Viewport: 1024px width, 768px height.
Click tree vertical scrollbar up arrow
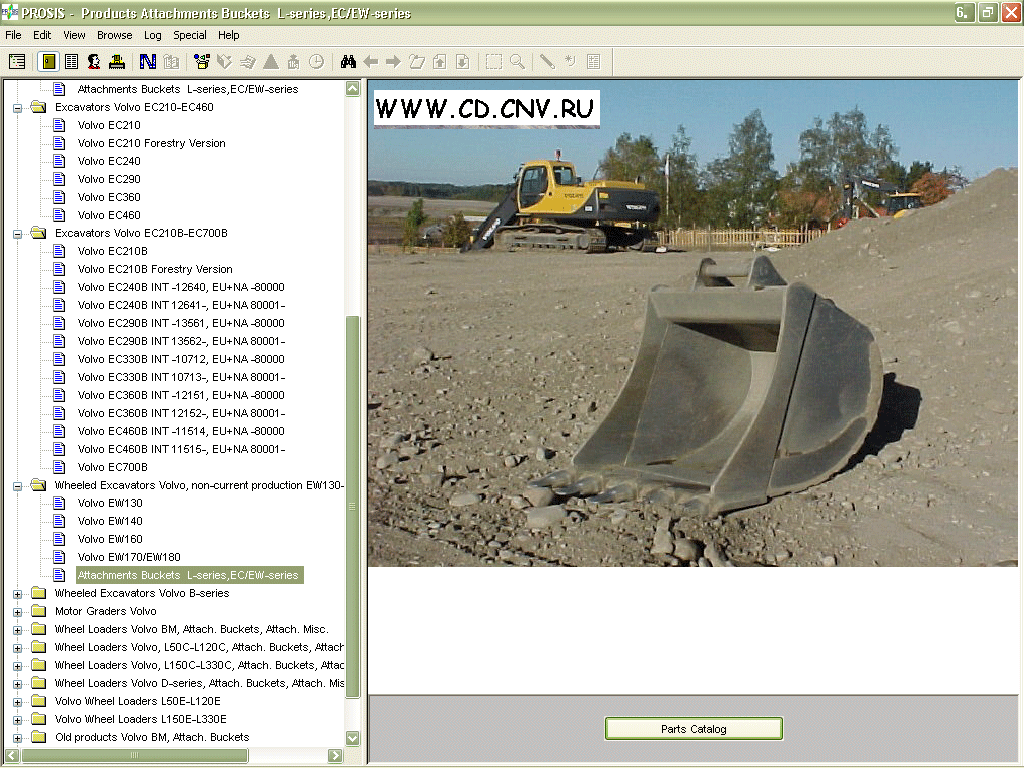point(353,89)
